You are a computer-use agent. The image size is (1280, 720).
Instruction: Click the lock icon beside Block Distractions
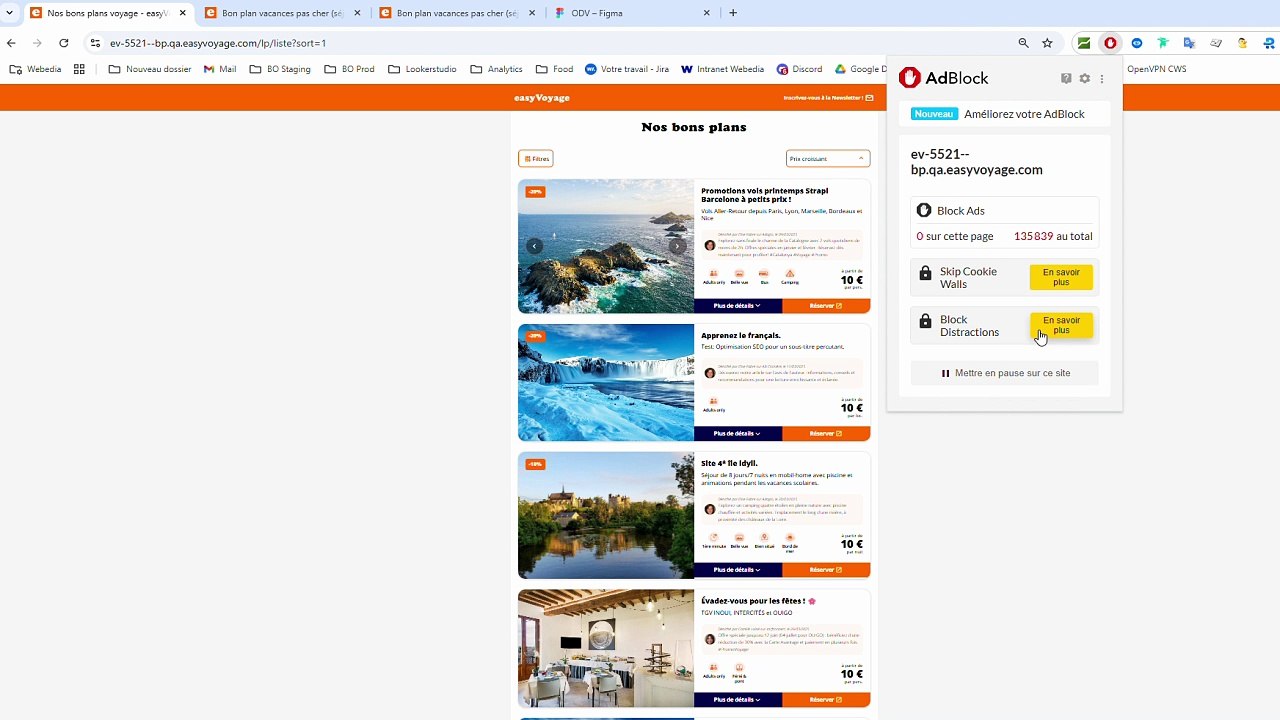pyautogui.click(x=925, y=321)
